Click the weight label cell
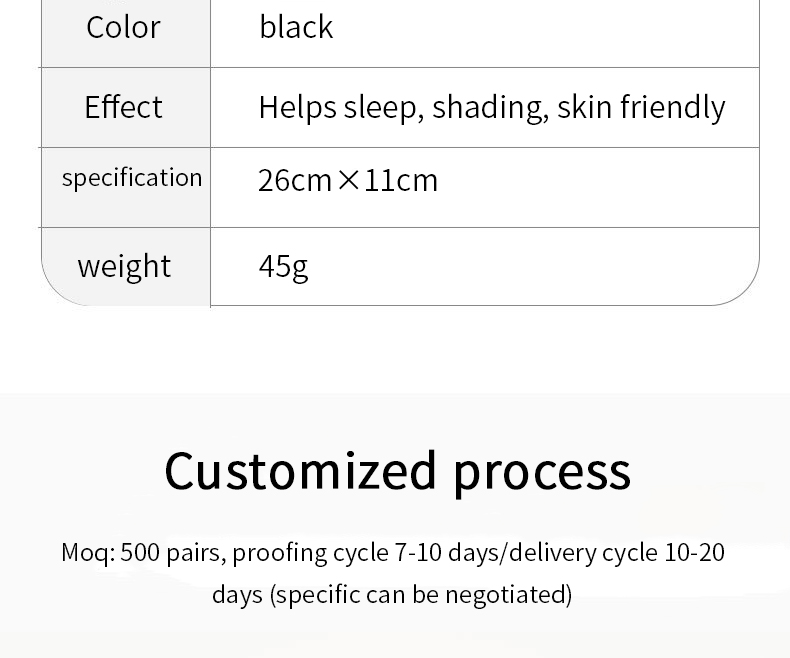The image size is (790, 658). (x=124, y=266)
